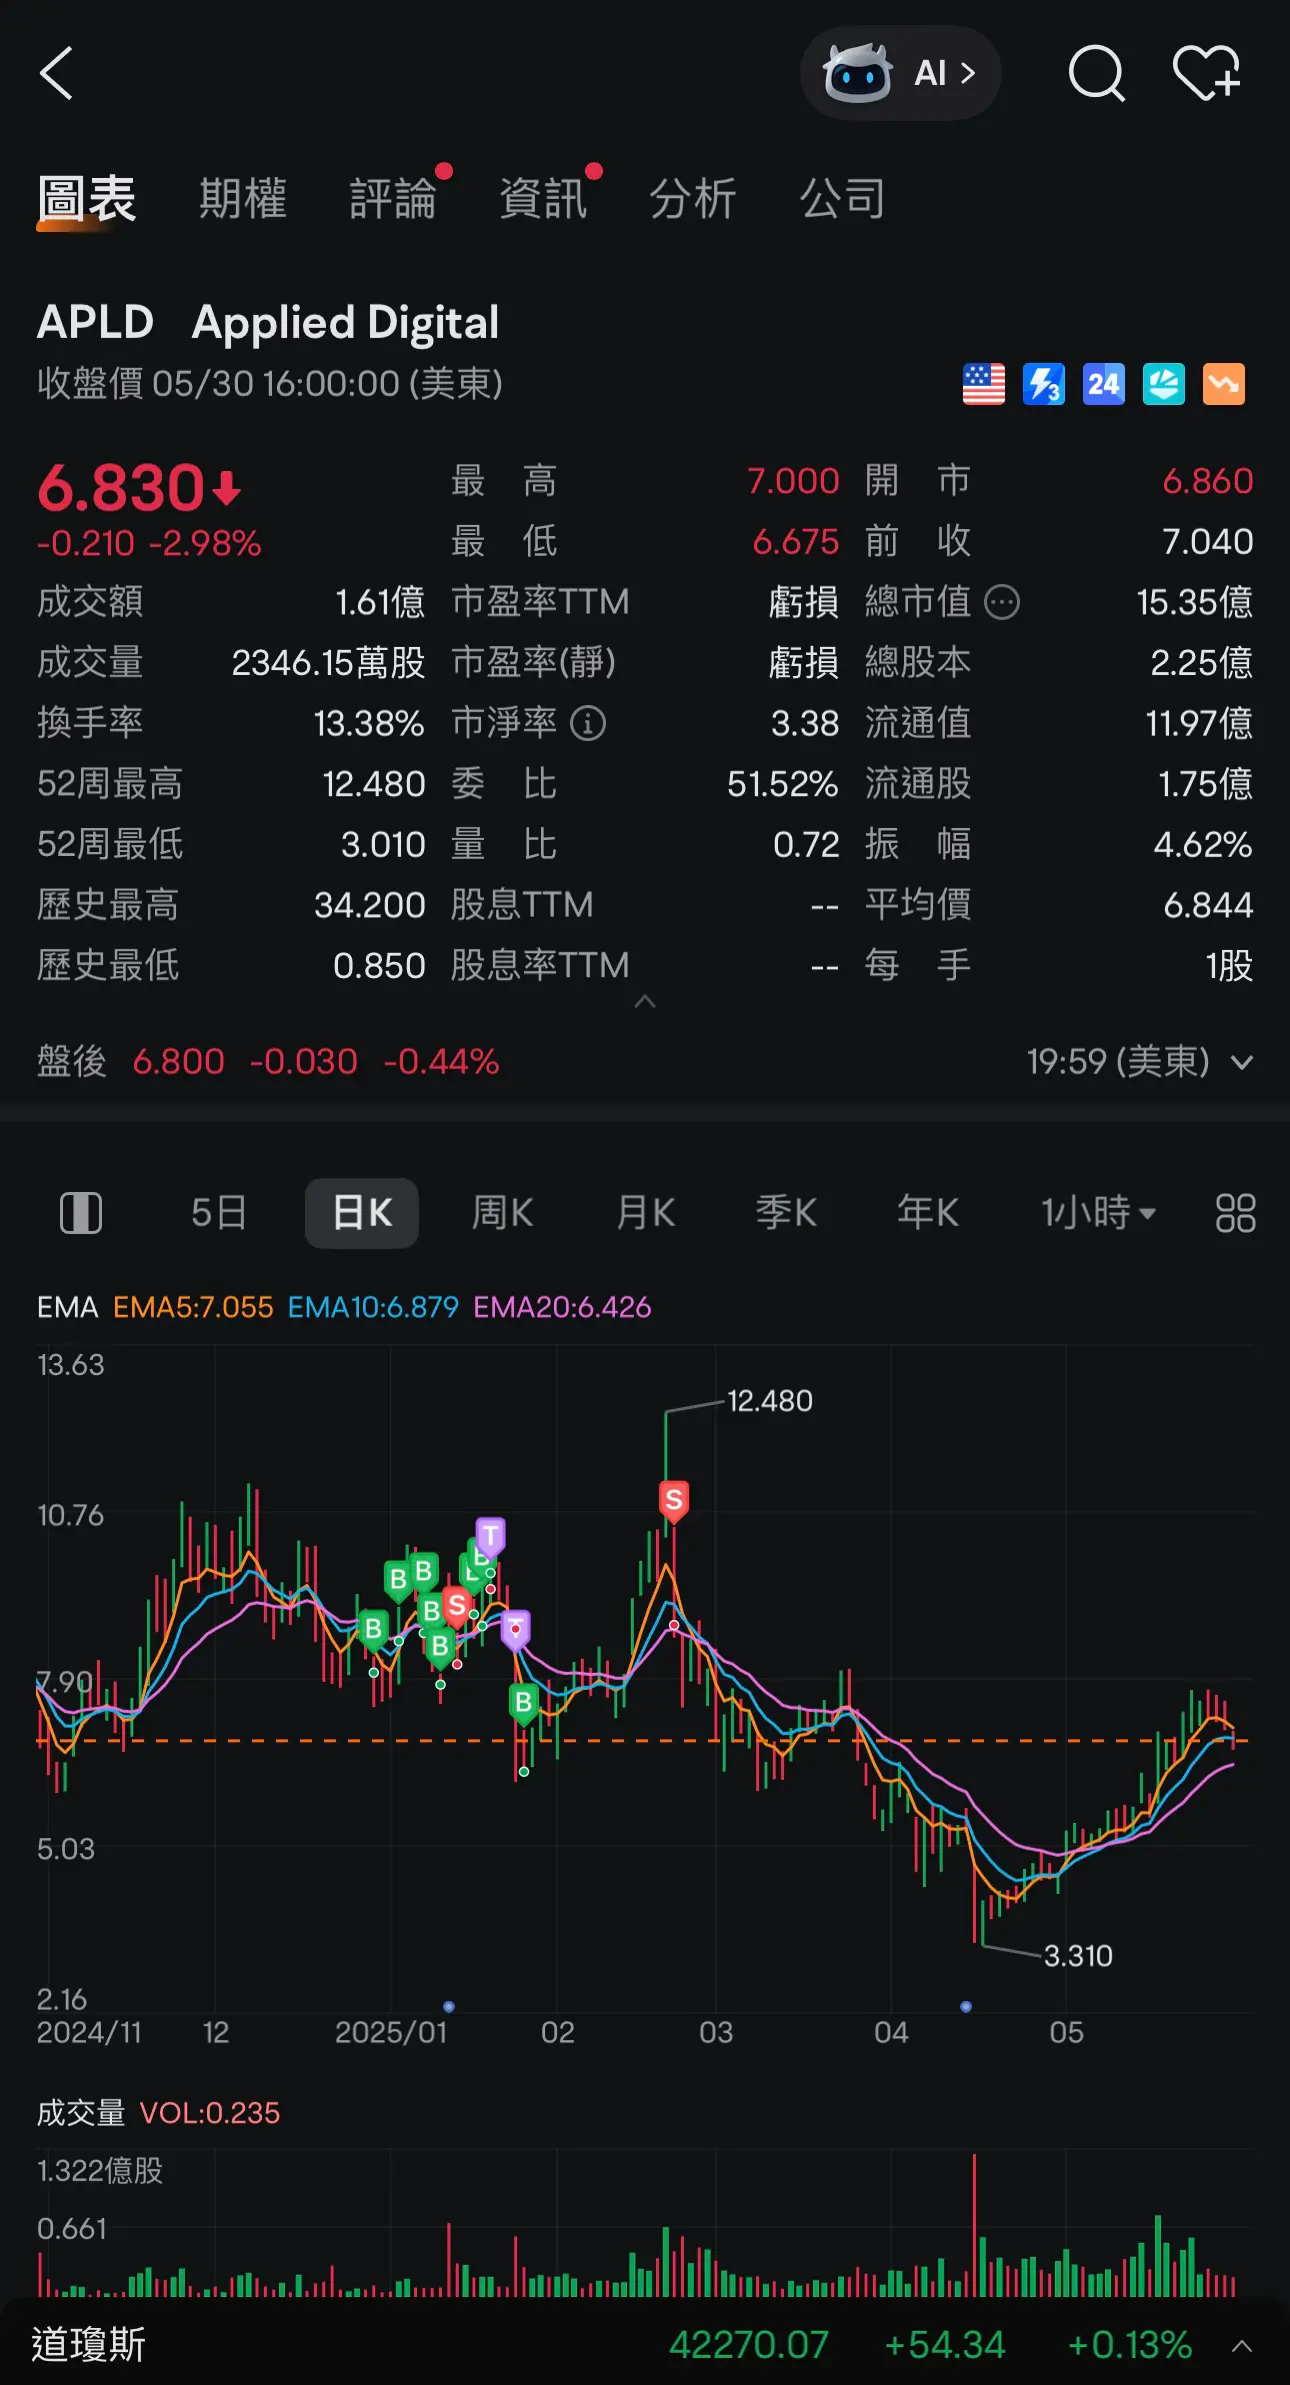Tap EMA10:6.879 indicator value
This screenshot has width=1290, height=2385.
pyautogui.click(x=373, y=1307)
